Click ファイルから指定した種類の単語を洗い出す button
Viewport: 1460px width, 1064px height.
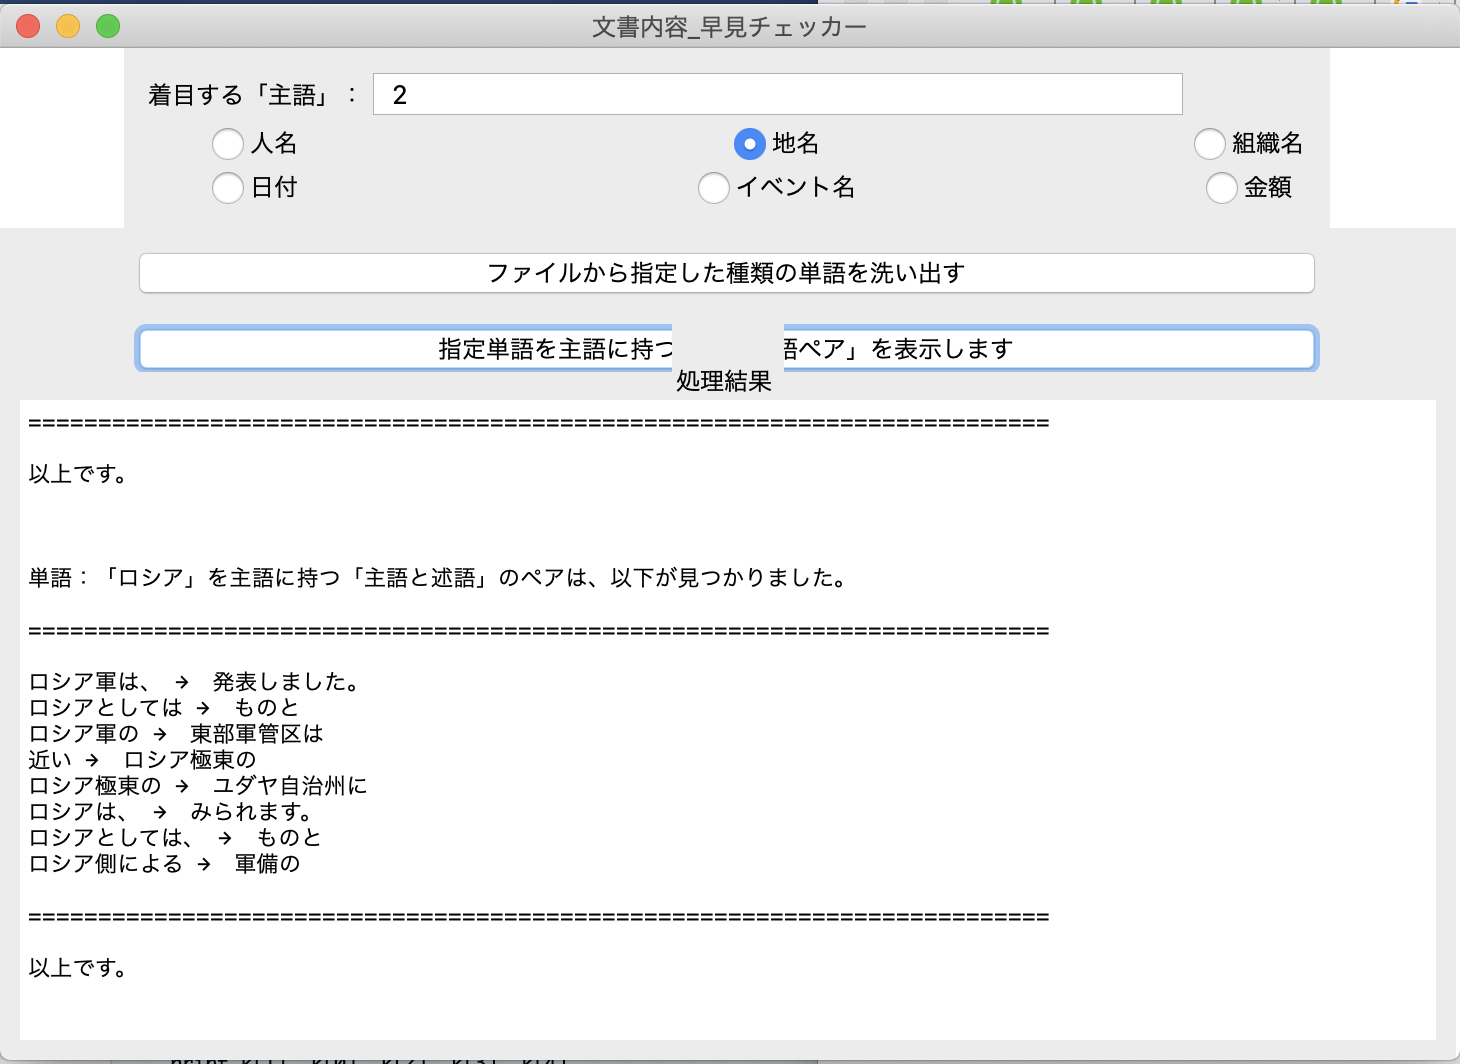[x=727, y=273]
